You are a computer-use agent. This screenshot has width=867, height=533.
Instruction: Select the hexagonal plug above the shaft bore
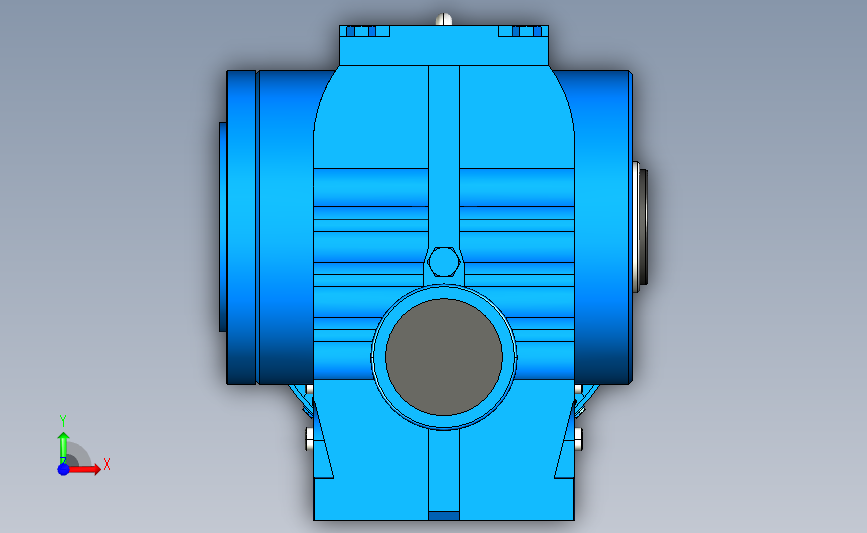443,262
